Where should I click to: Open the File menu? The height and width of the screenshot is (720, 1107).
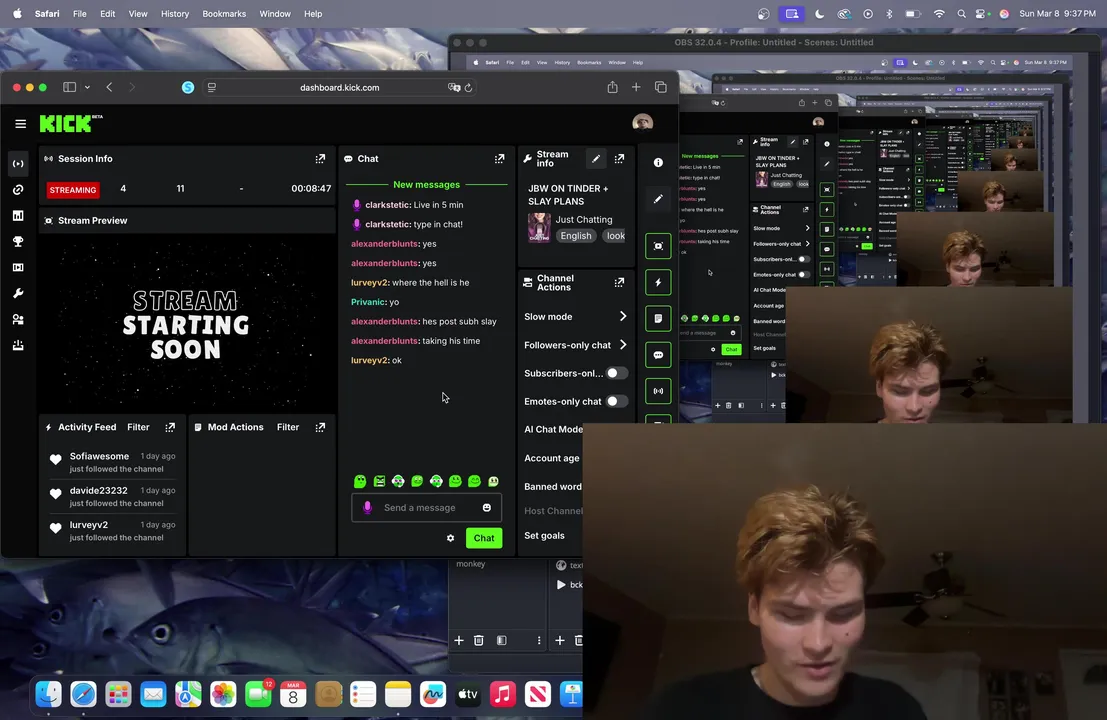(x=80, y=13)
